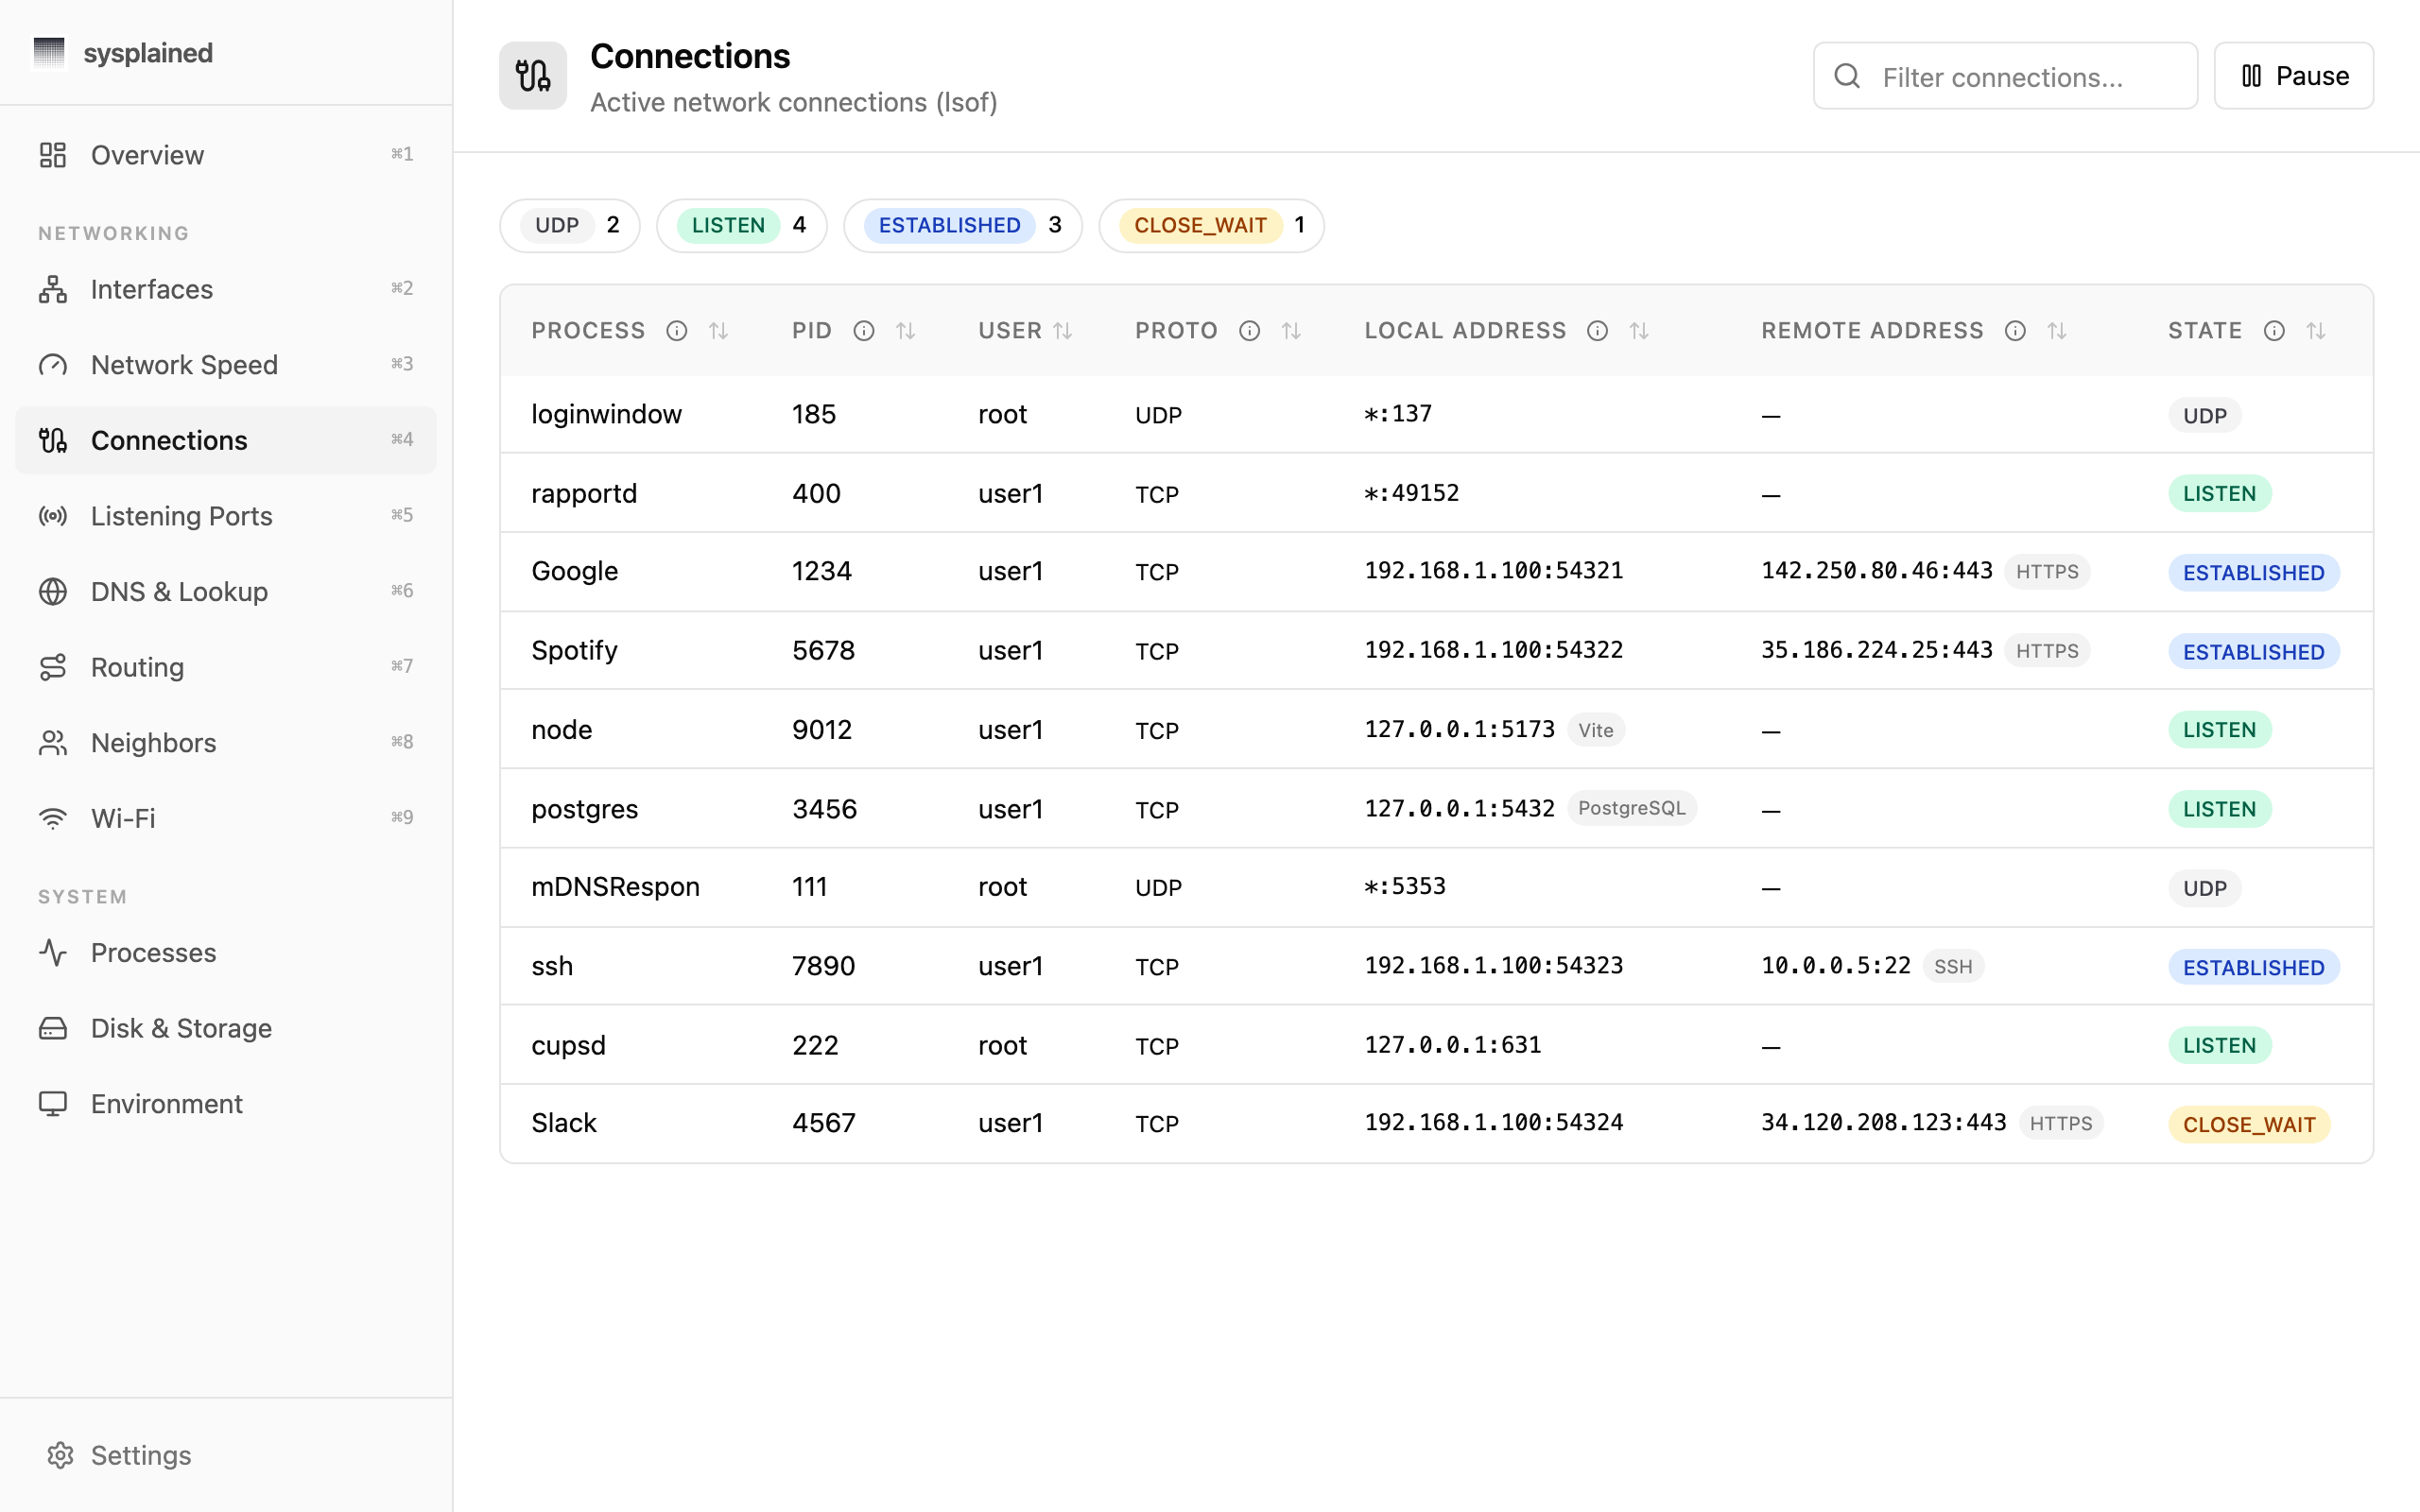Sort table by REMOTE ADDRESS arrows
2420x1512 pixels.
(x=2056, y=331)
